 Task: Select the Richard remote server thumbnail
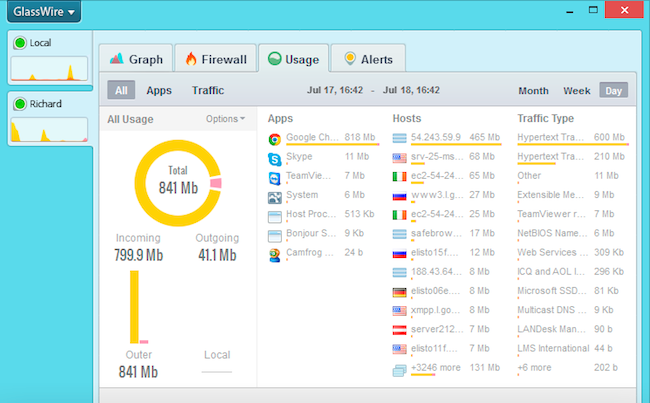(48, 119)
